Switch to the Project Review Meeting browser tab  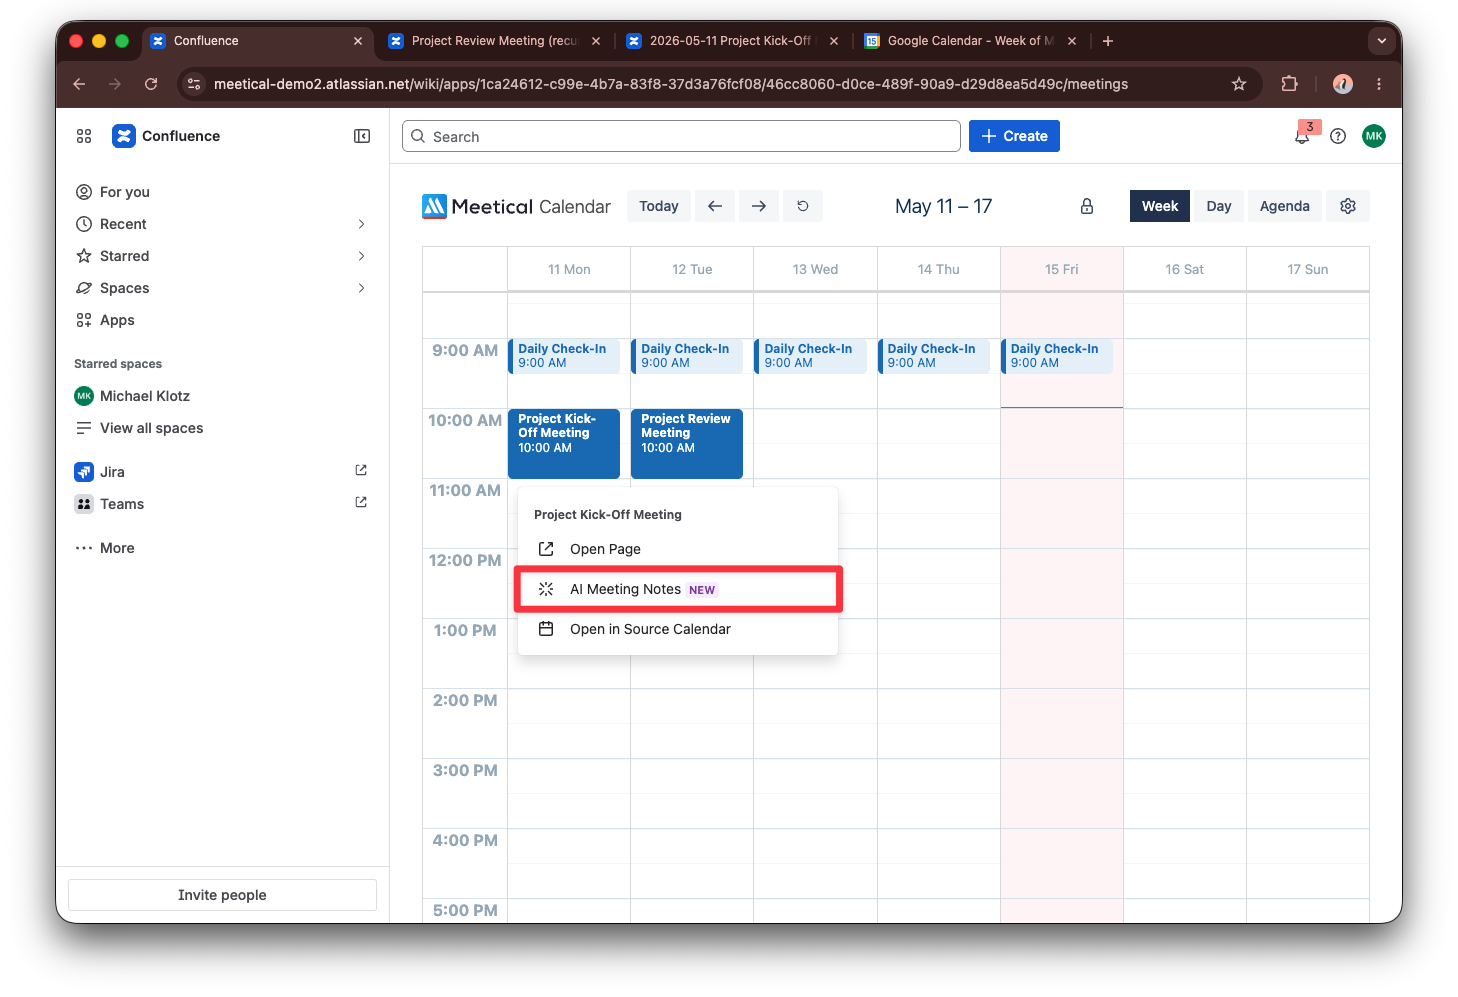click(x=493, y=41)
